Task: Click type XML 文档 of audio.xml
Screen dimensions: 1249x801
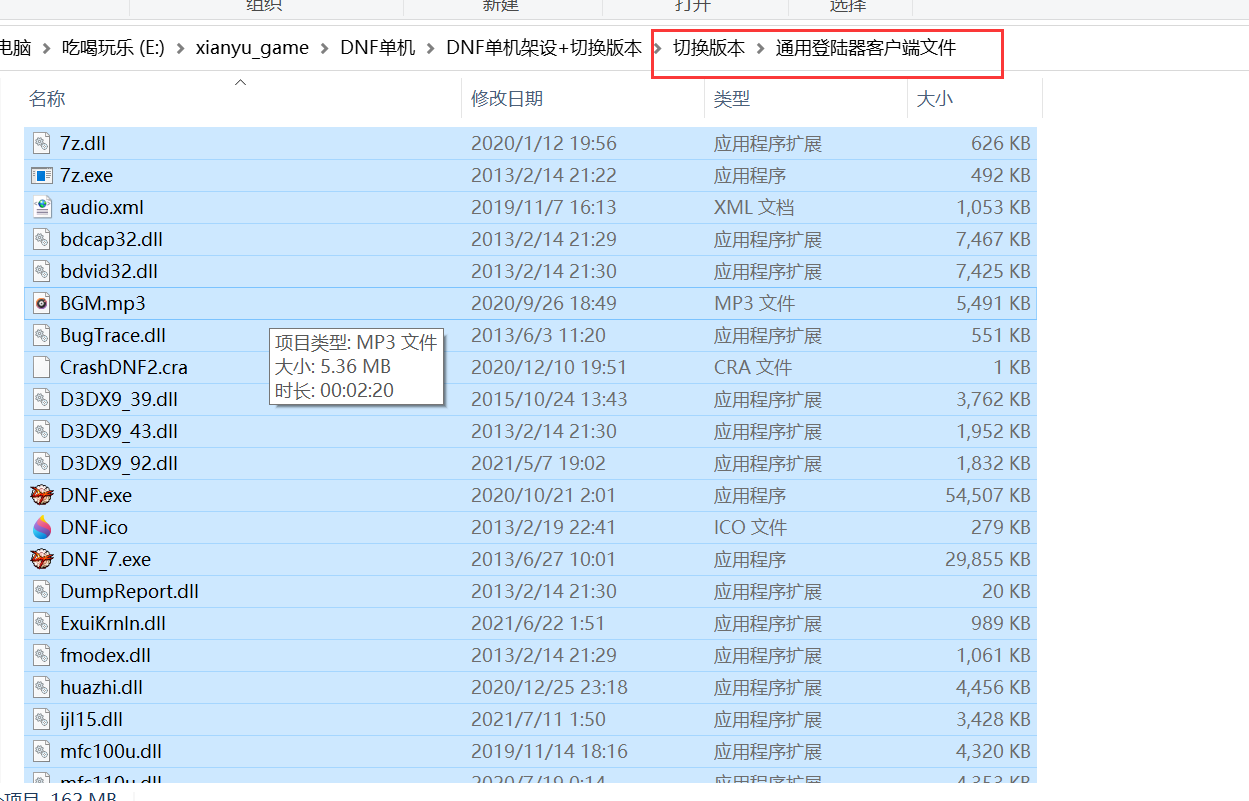Action: click(x=754, y=207)
